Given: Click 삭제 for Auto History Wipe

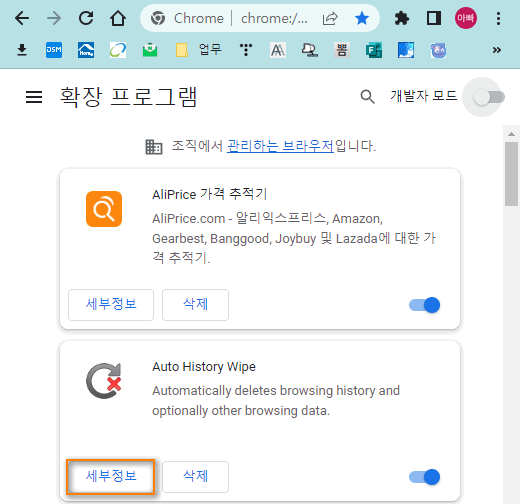Looking at the screenshot, I should tap(195, 477).
